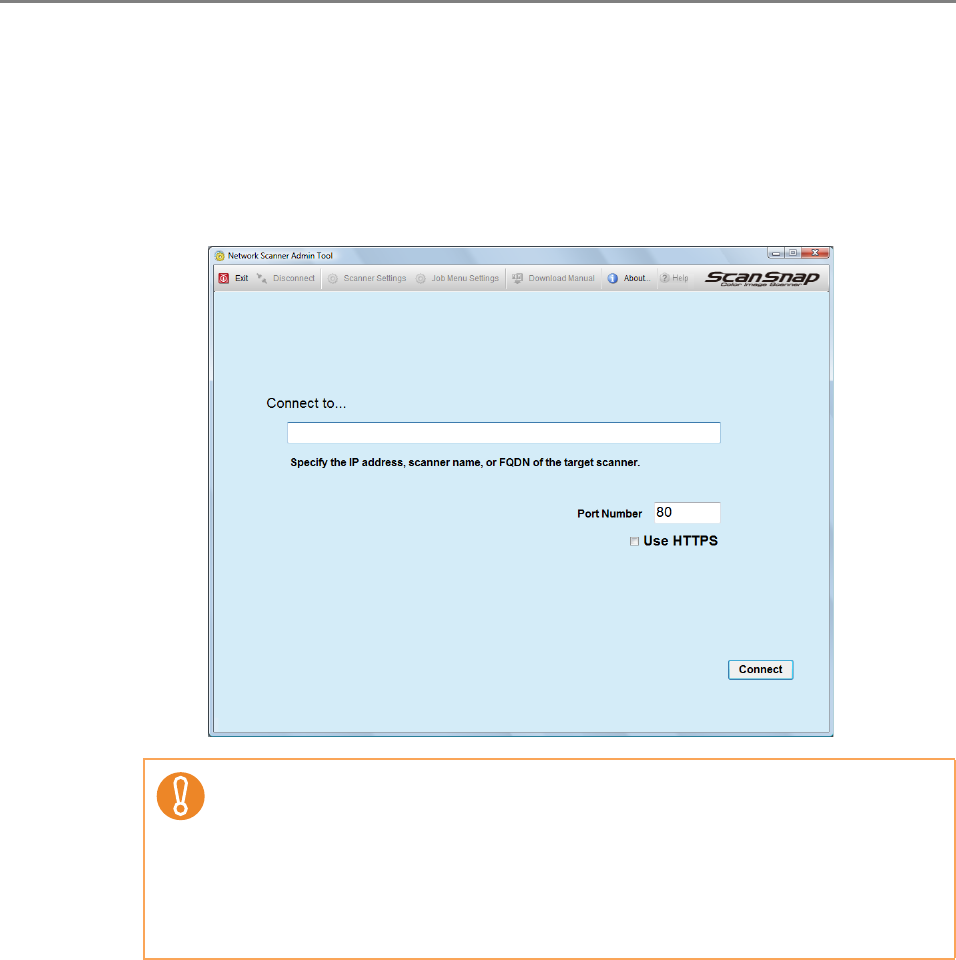Enable the Use HTTPS checkbox
956x960 pixels.
click(634, 541)
